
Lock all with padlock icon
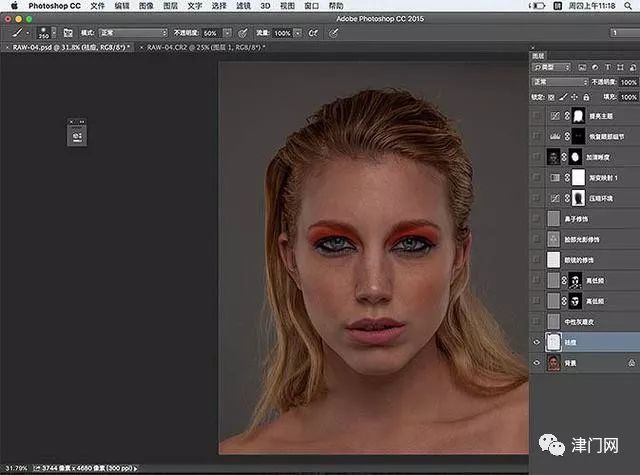[x=586, y=97]
